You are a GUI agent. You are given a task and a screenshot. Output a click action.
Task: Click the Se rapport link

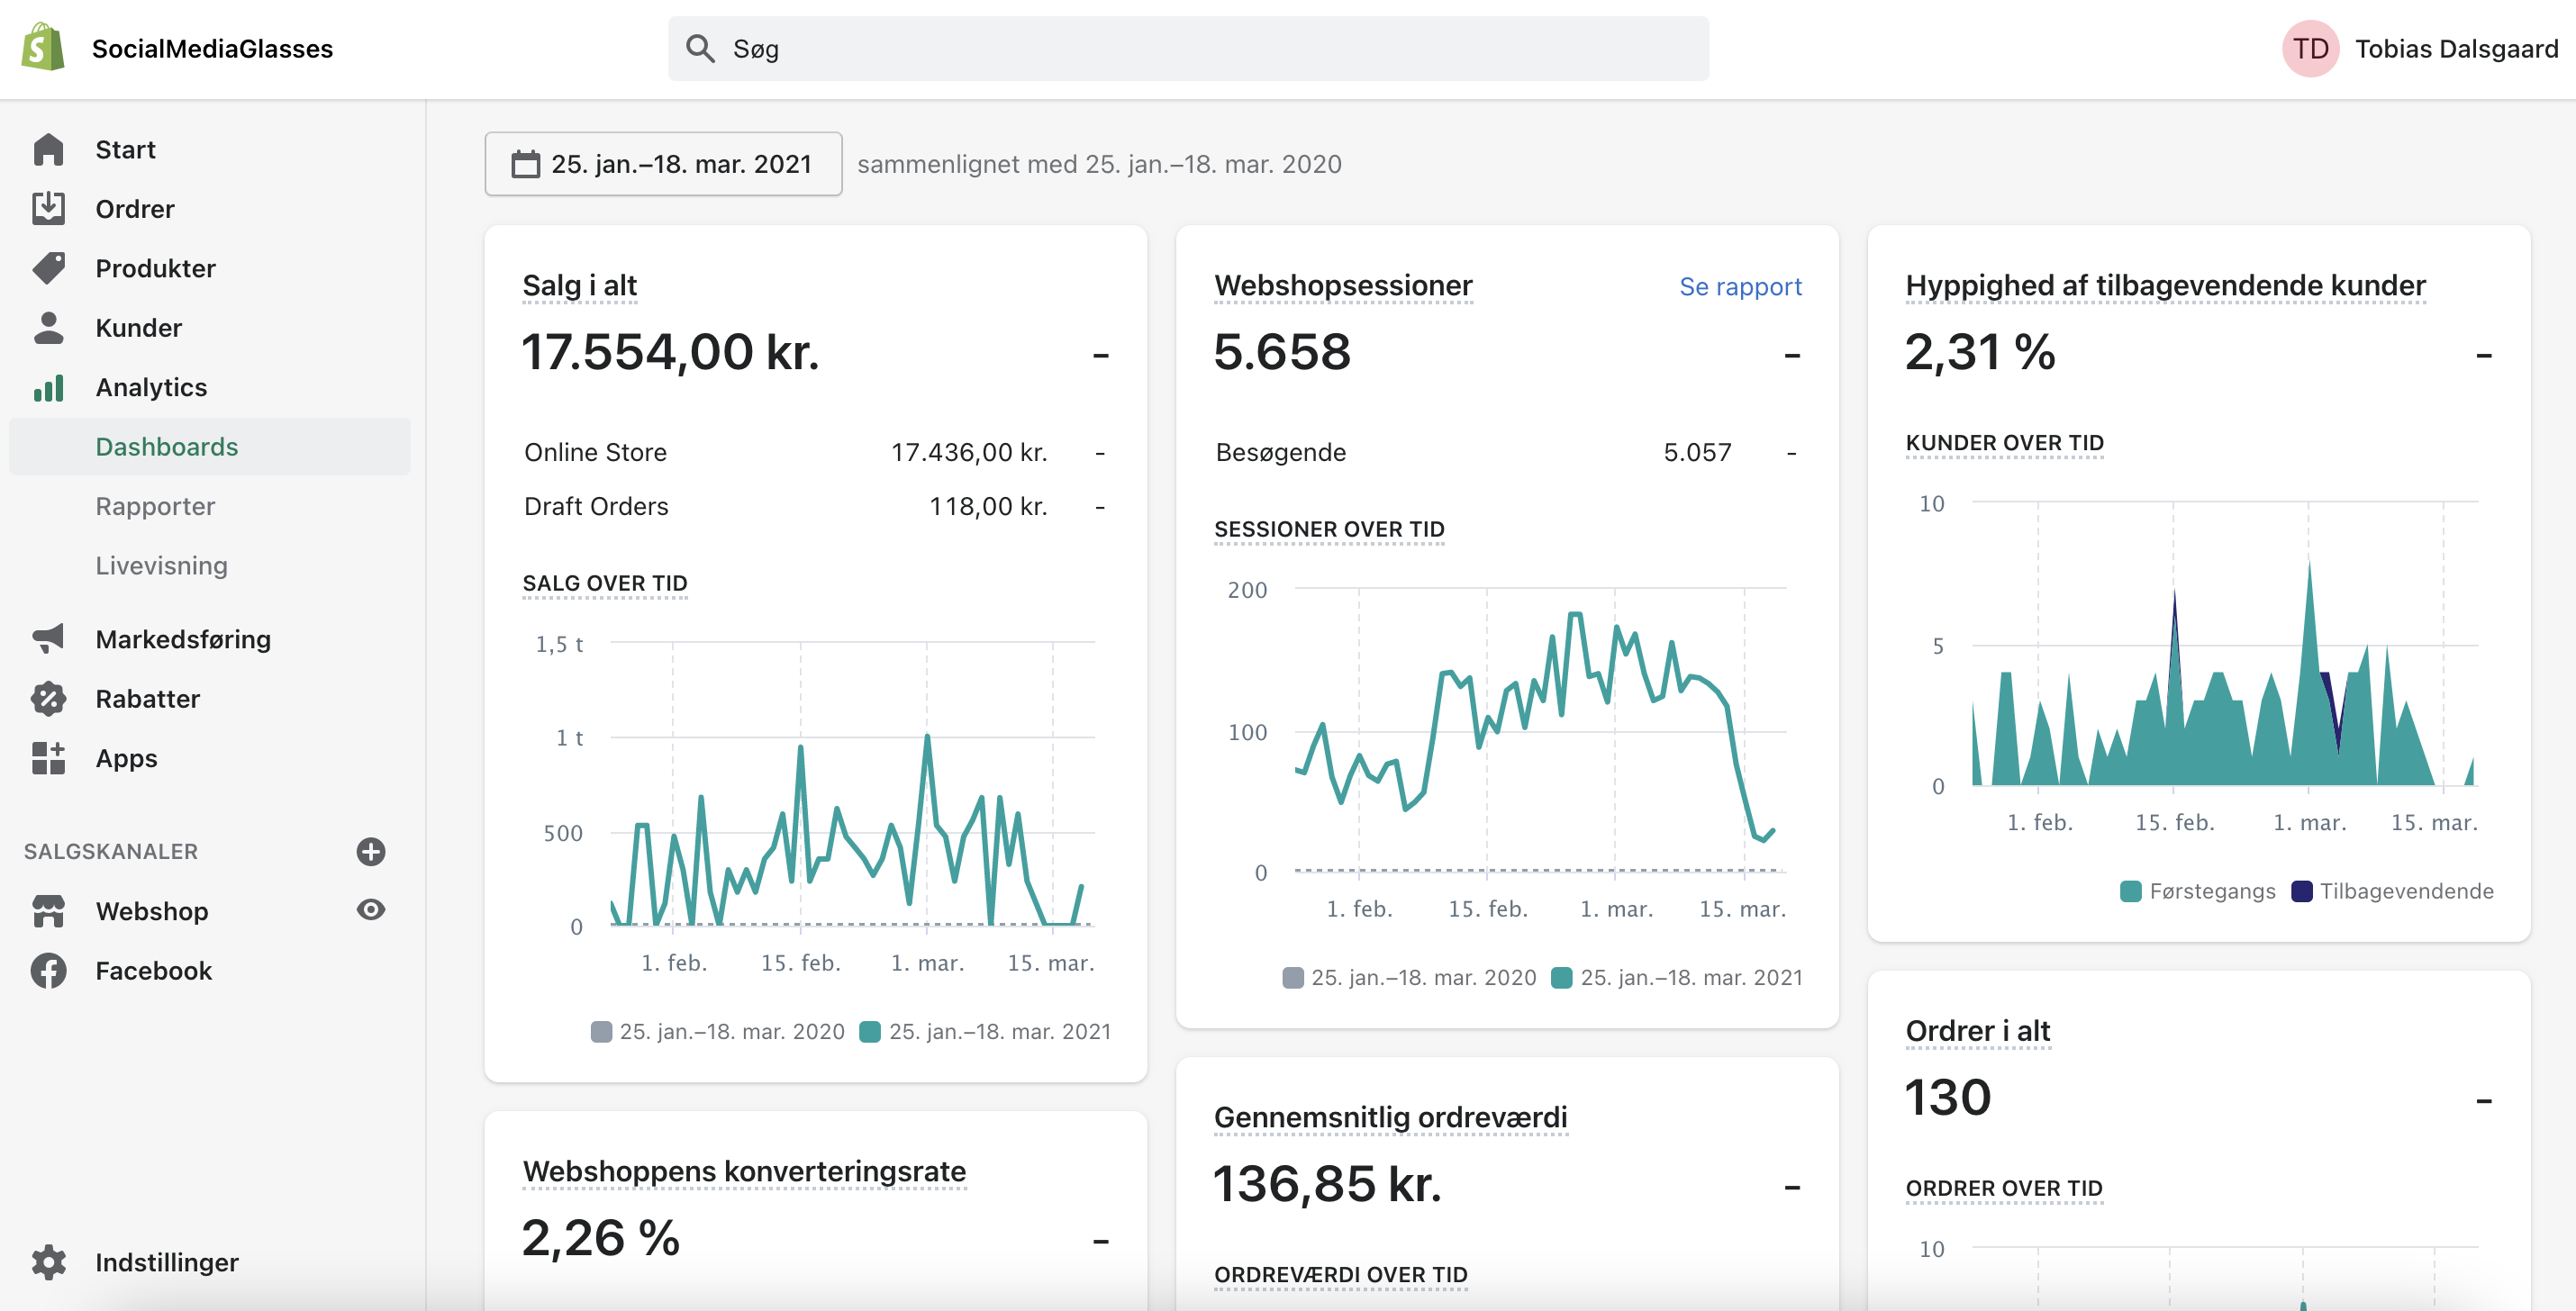click(1739, 287)
